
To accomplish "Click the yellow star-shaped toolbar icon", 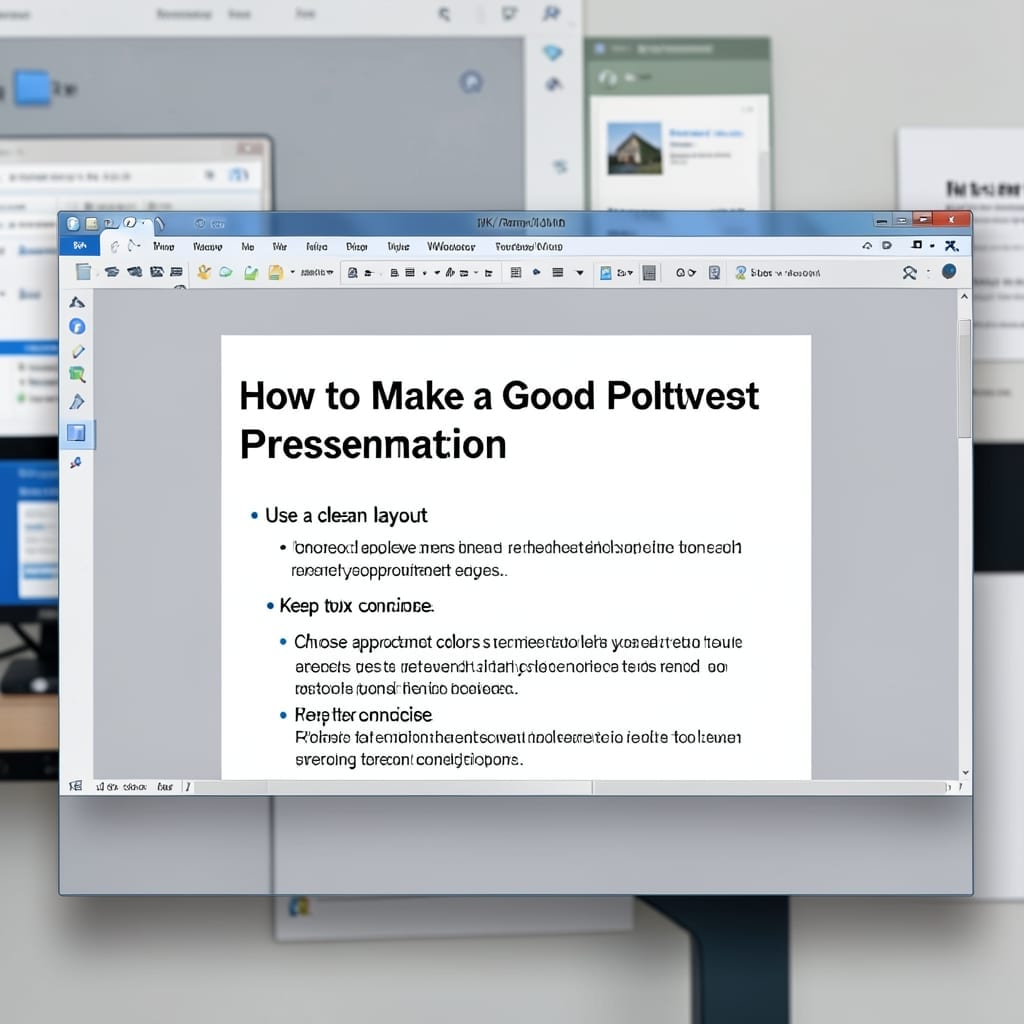I will click(204, 272).
